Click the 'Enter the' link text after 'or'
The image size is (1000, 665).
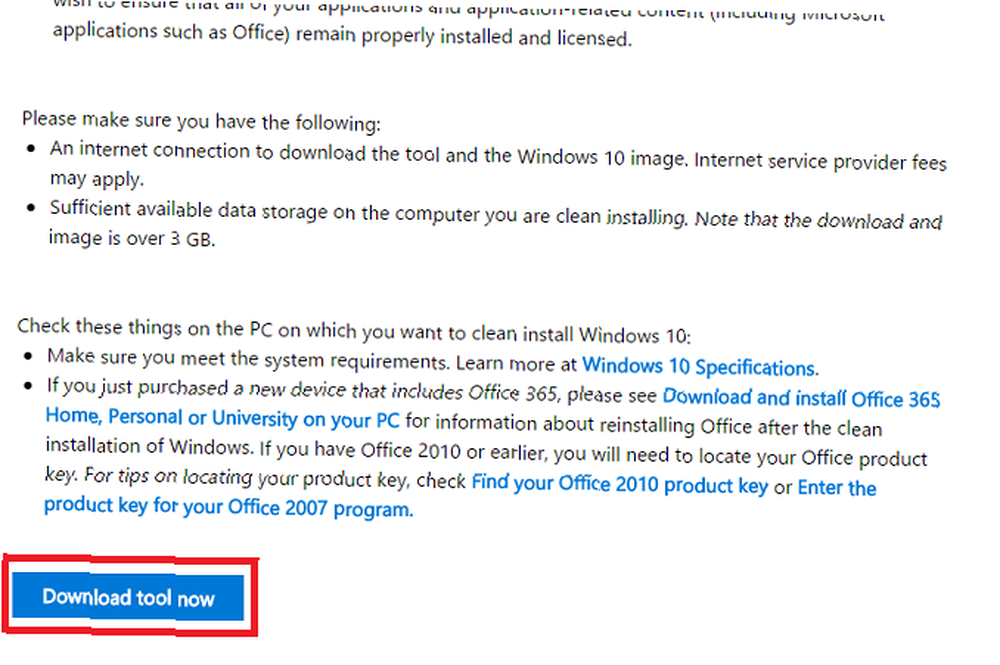pos(837,488)
